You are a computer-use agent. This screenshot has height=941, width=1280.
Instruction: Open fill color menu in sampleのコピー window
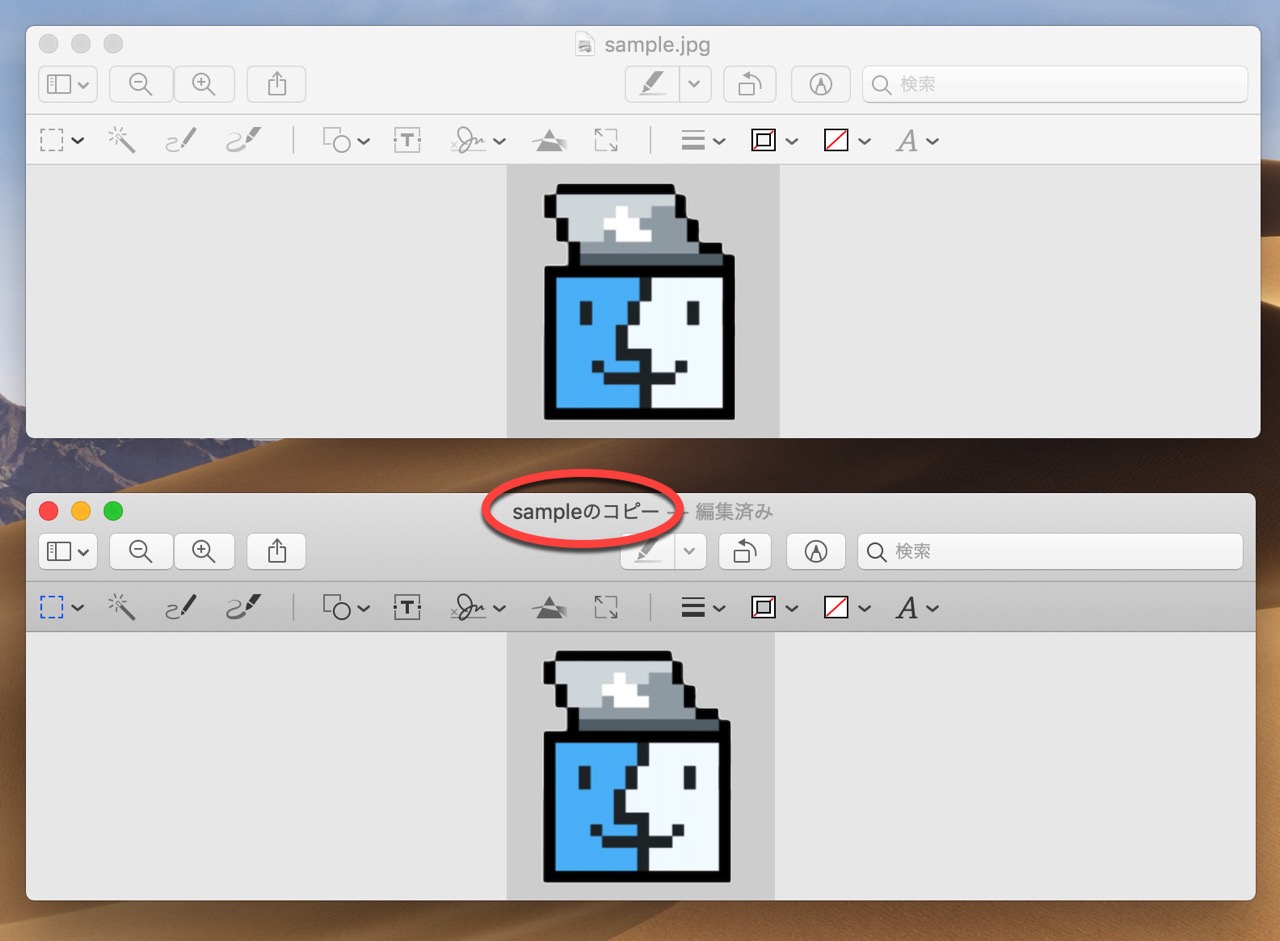[x=847, y=607]
